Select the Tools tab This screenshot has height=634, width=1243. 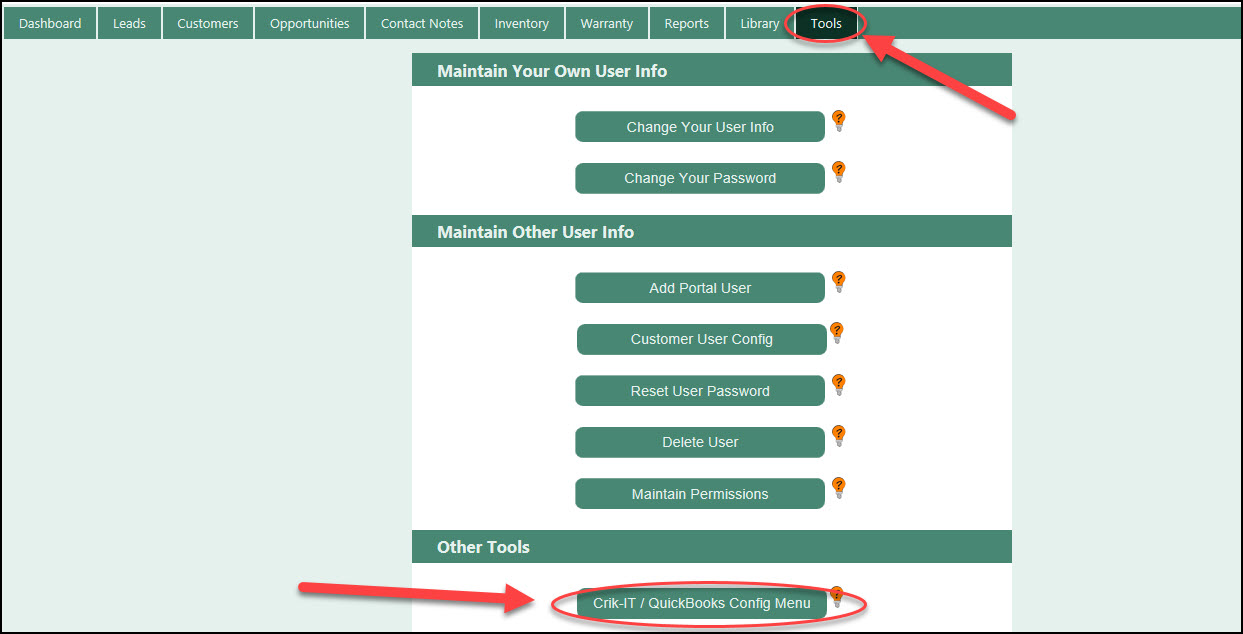[826, 23]
